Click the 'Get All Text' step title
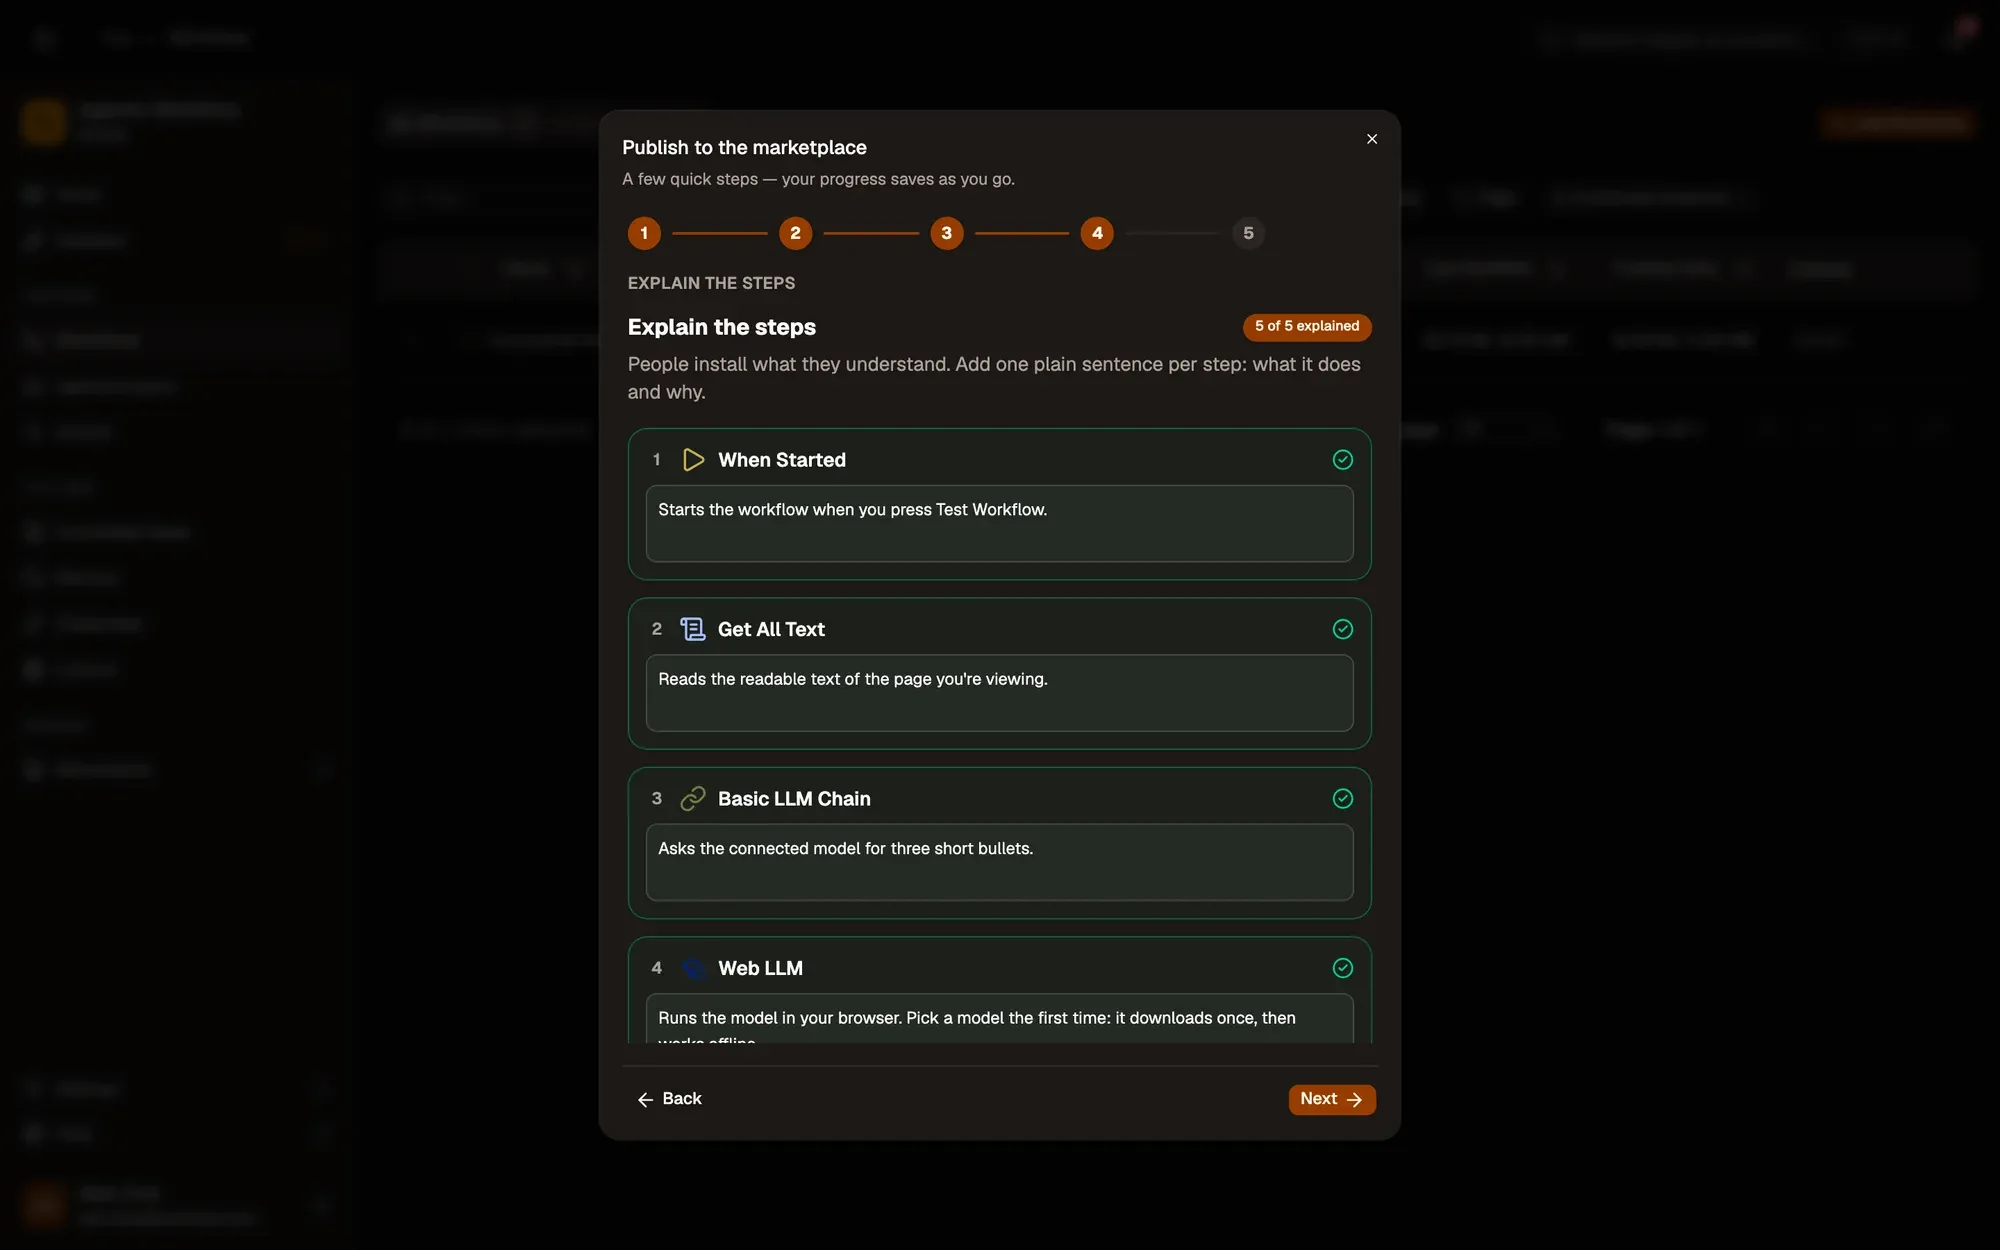The width and height of the screenshot is (2000, 1250). [771, 629]
